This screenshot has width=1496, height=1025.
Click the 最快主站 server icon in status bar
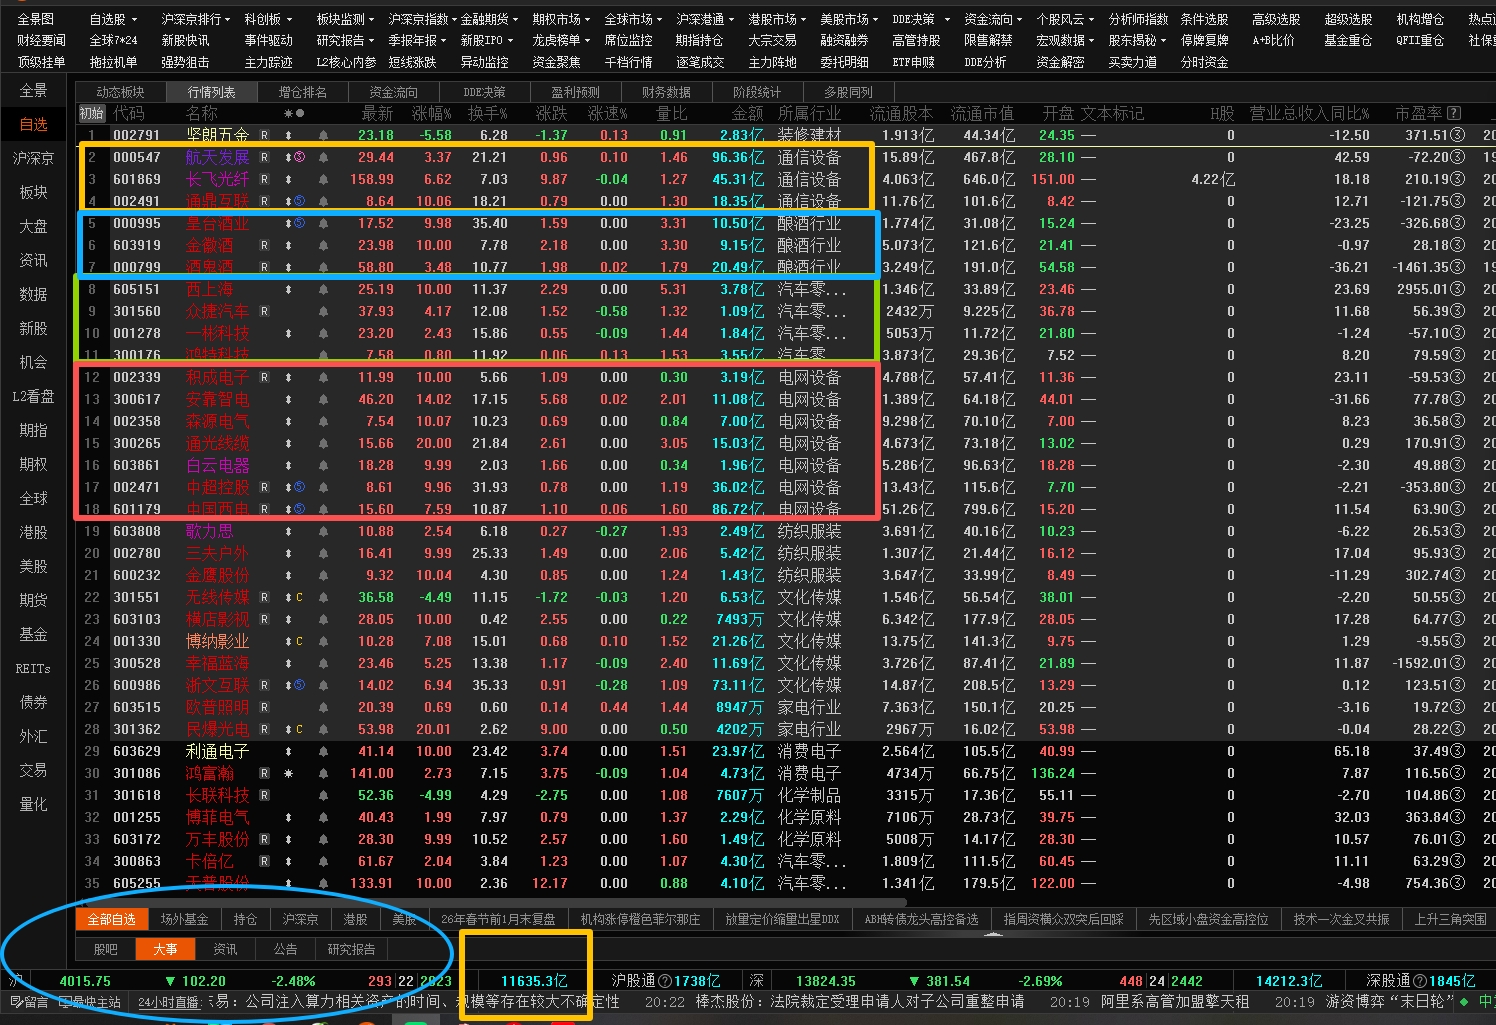pyautogui.click(x=64, y=1001)
